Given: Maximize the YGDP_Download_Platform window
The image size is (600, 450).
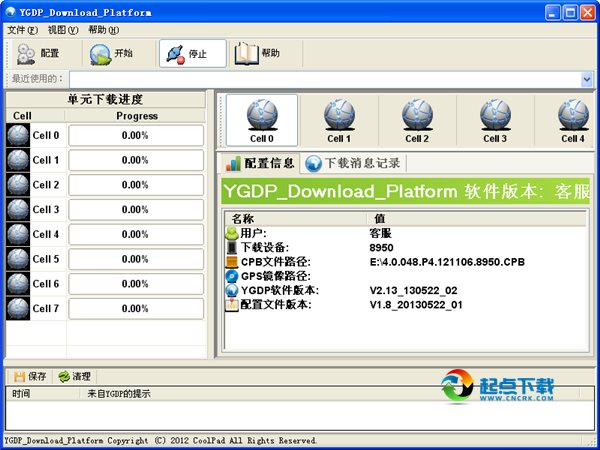Looking at the screenshot, I should 570,13.
